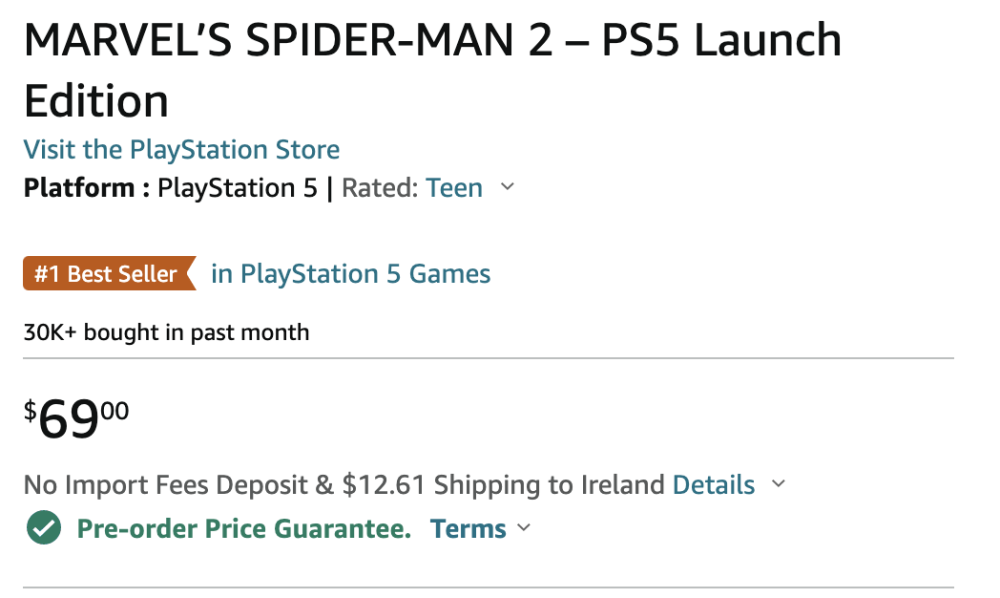
Task: Expand the chevron next to Terms
Action: click(524, 529)
